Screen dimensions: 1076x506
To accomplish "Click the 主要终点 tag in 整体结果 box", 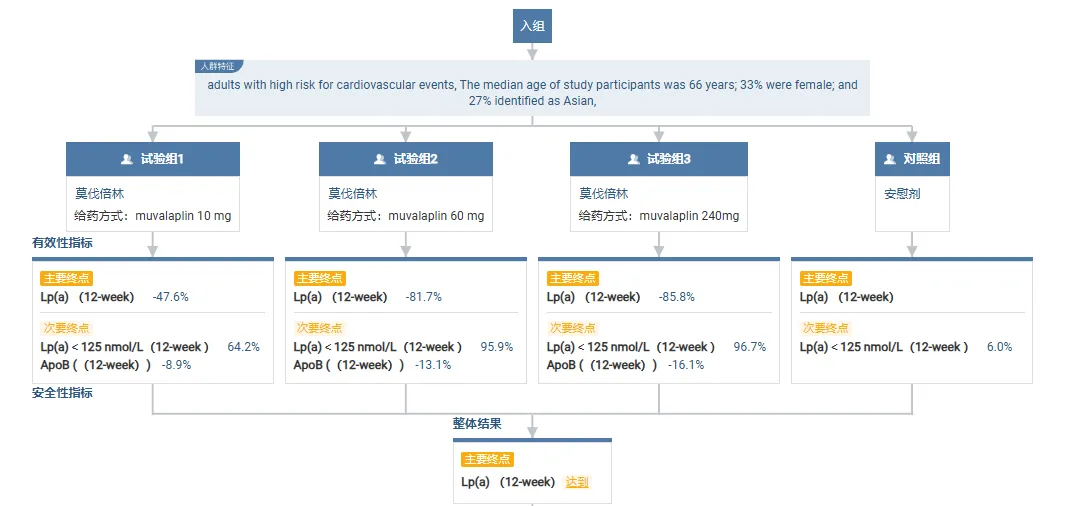I will pyautogui.click(x=487, y=459).
